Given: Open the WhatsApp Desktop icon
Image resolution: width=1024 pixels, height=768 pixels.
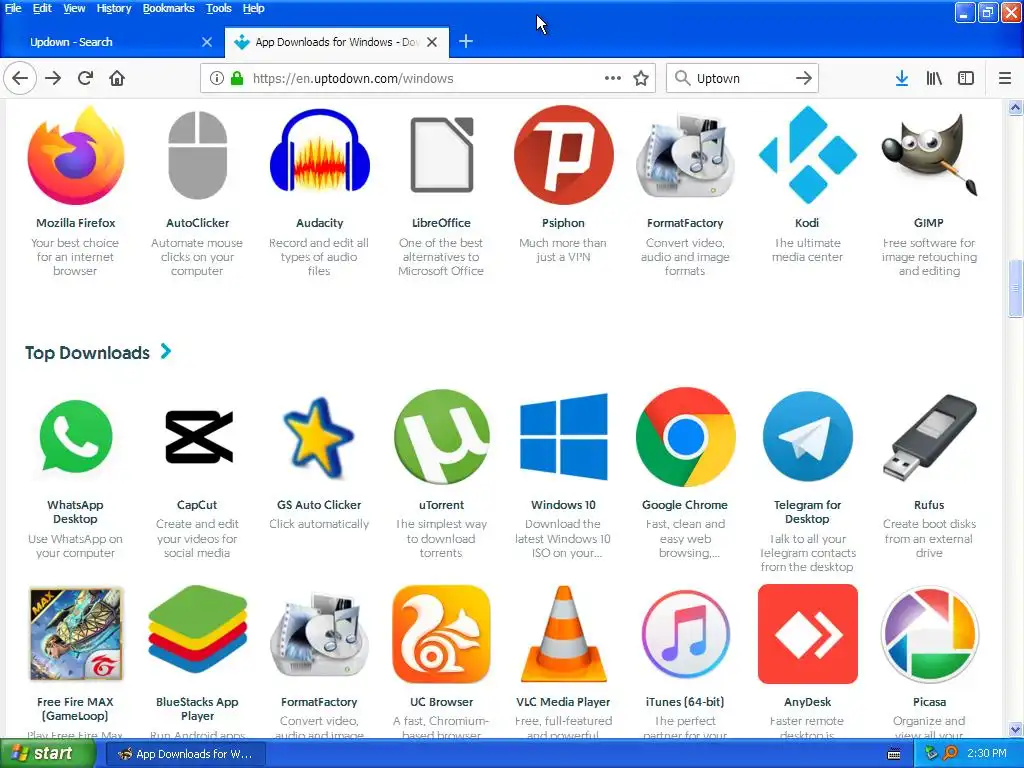Looking at the screenshot, I should (76, 436).
